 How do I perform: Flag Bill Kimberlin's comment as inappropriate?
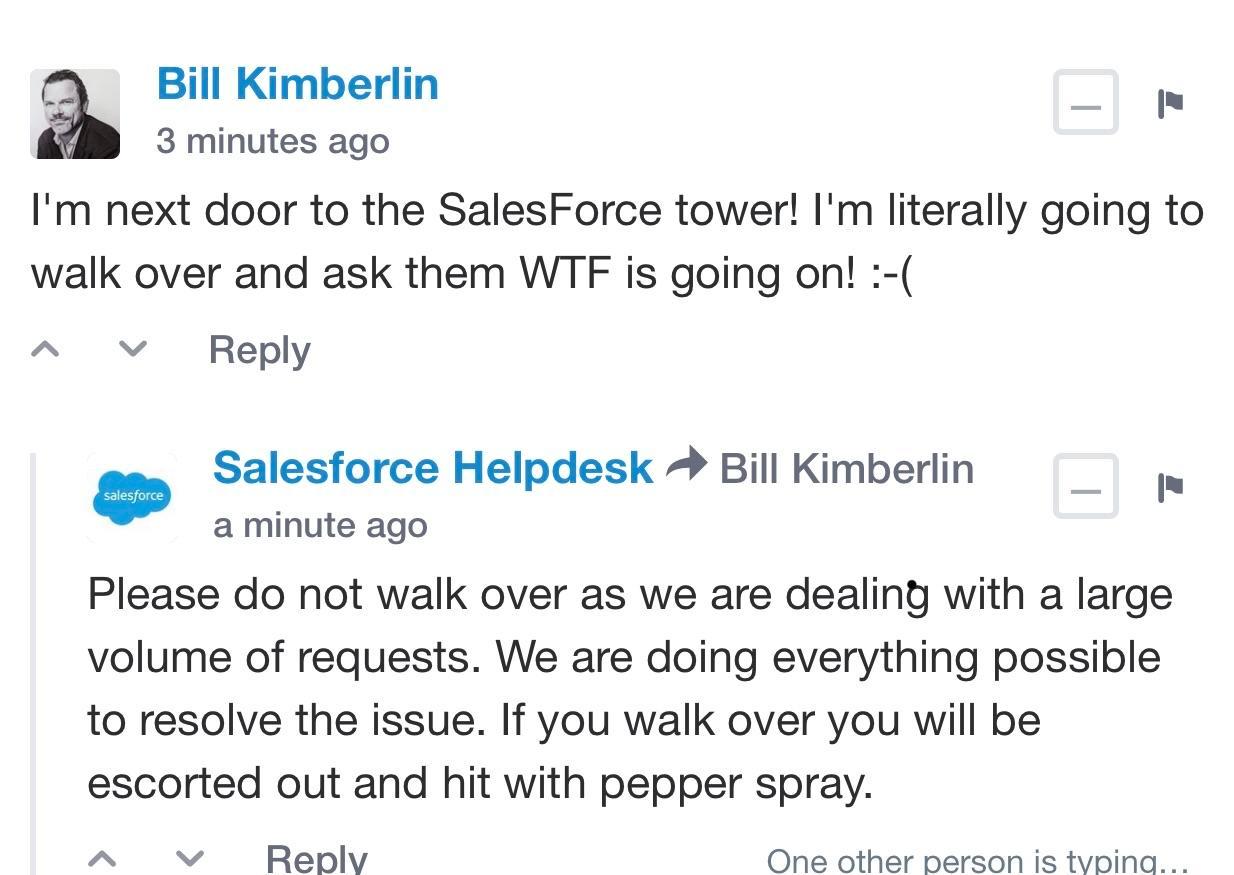point(1170,103)
